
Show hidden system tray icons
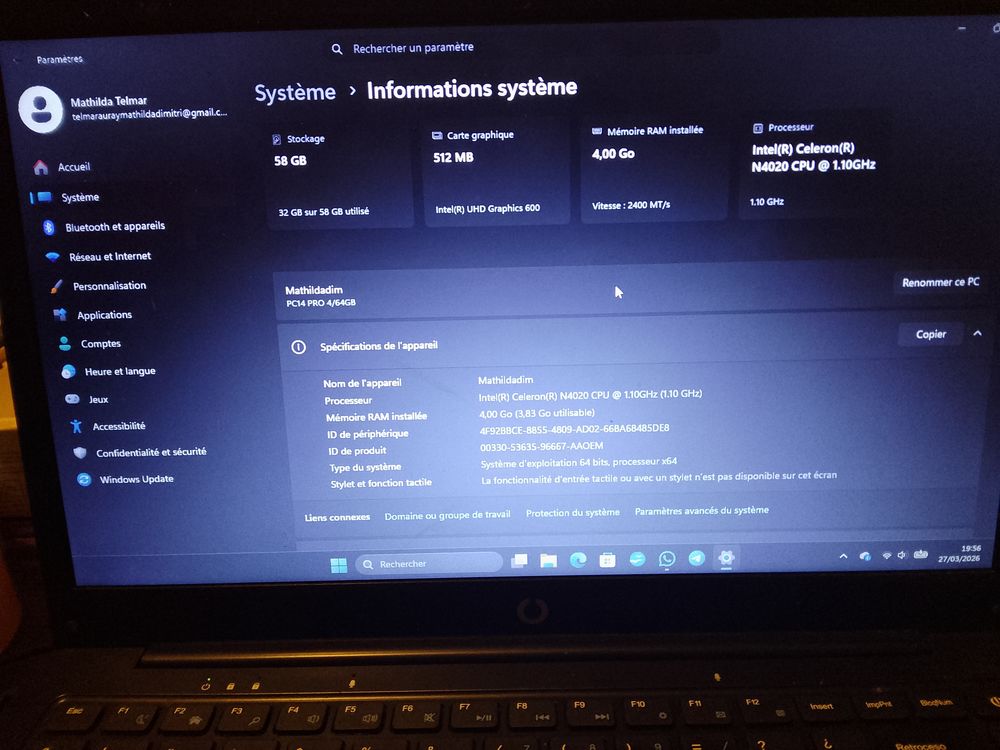click(843, 556)
